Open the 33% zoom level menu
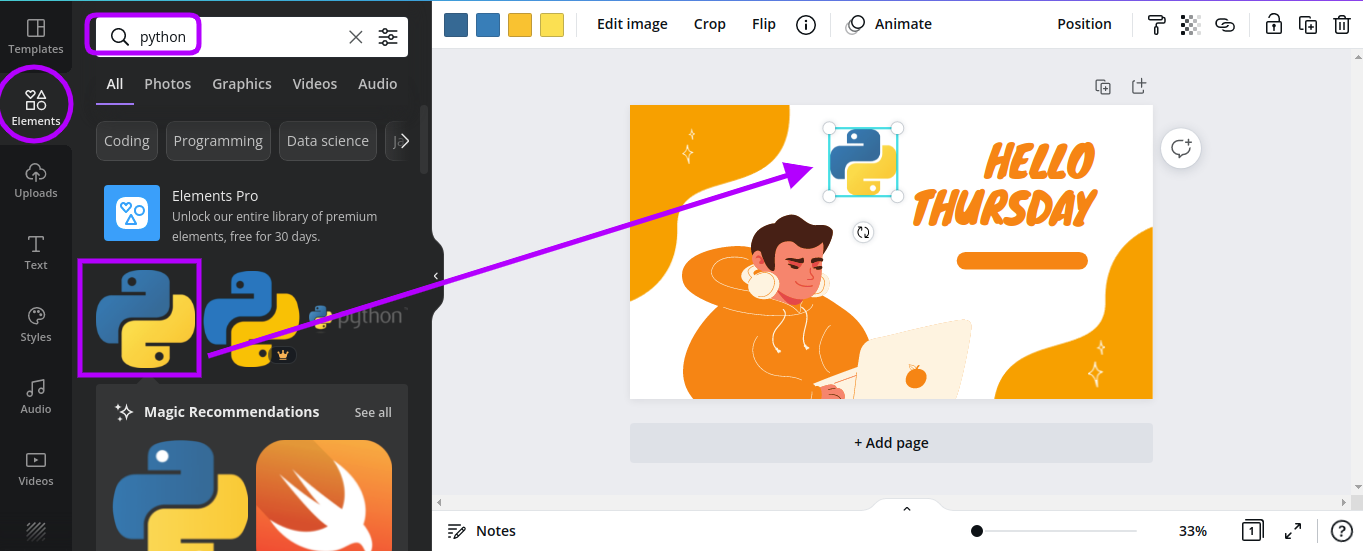The height and width of the screenshot is (556, 1363). click(x=1193, y=531)
